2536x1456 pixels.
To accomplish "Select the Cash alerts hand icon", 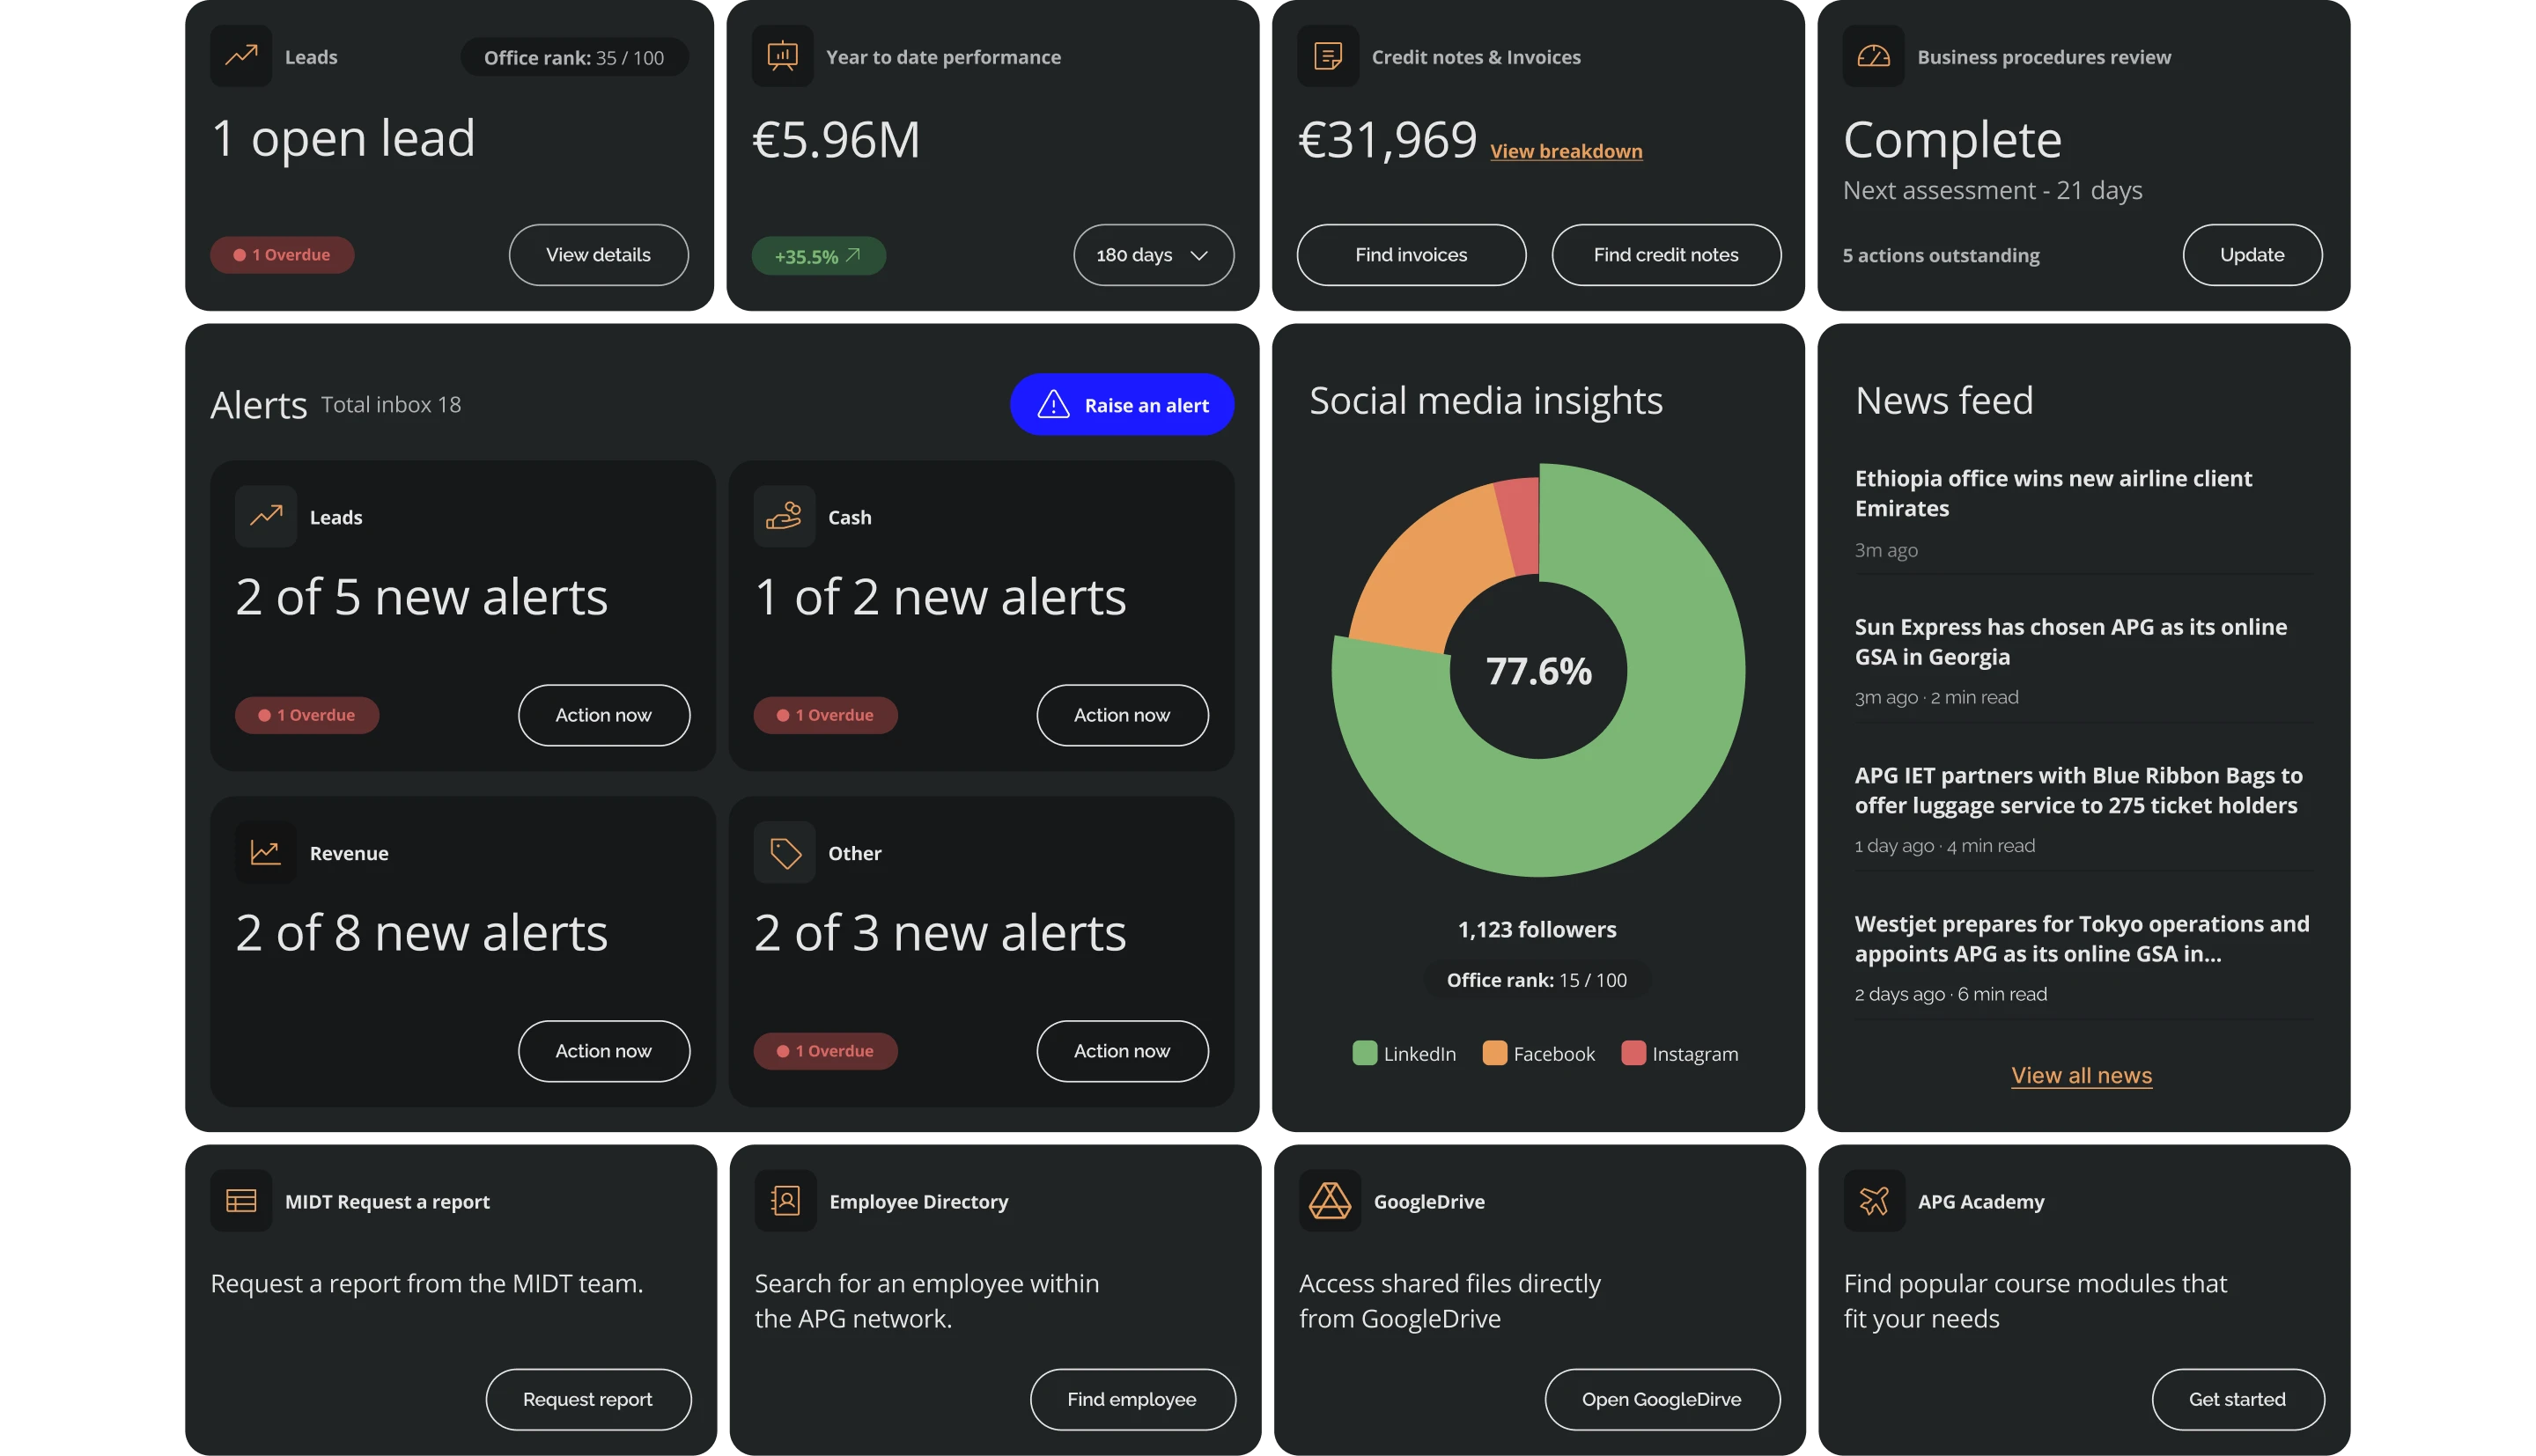I will tap(785, 516).
